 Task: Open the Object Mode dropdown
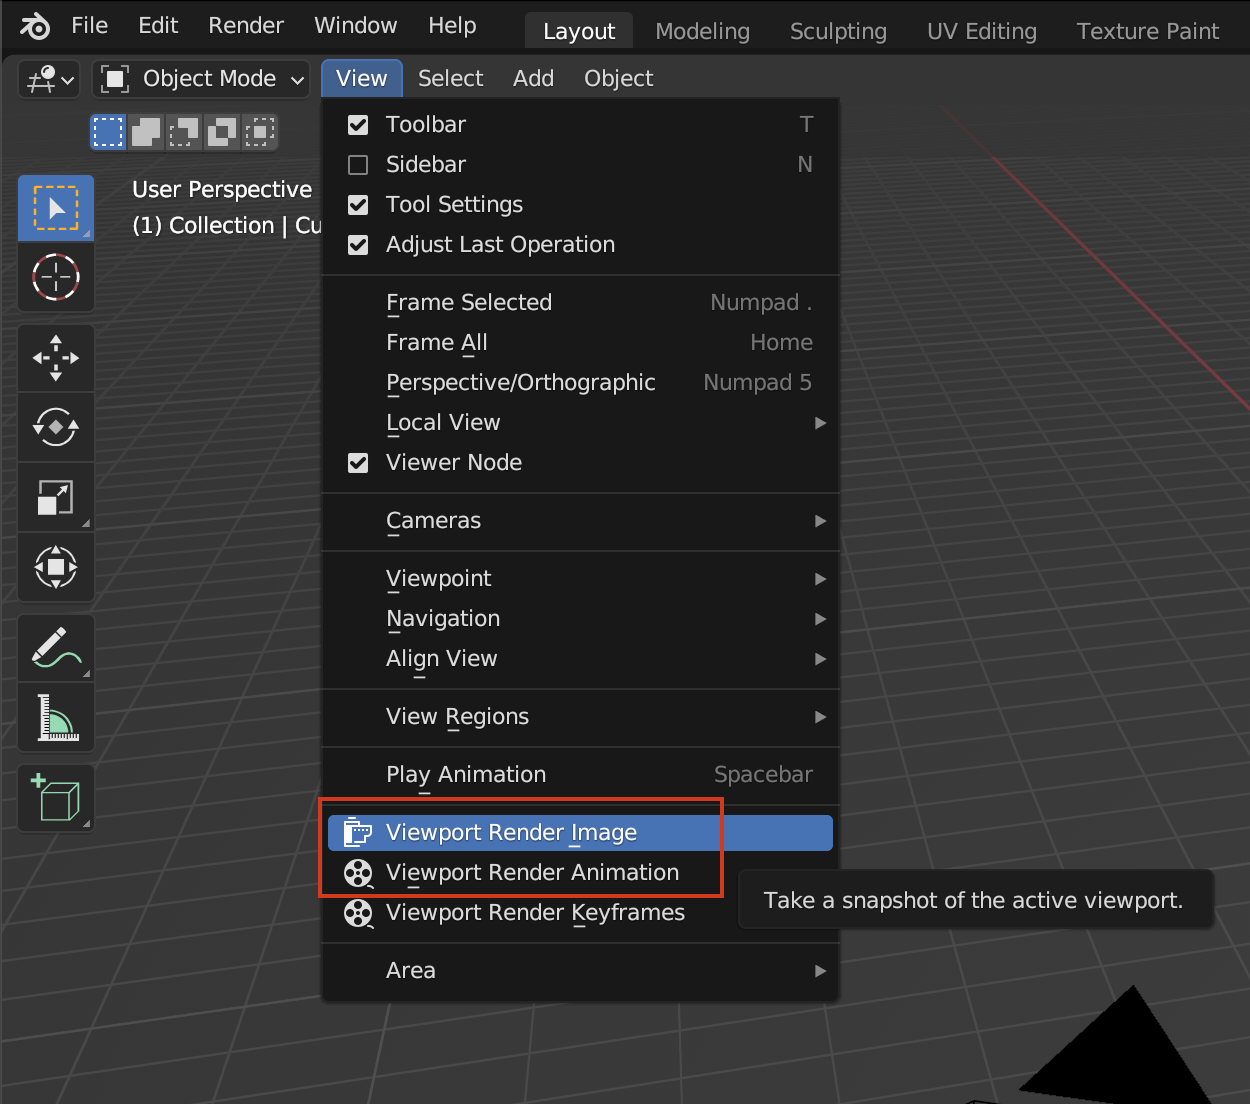pyautogui.click(x=200, y=78)
